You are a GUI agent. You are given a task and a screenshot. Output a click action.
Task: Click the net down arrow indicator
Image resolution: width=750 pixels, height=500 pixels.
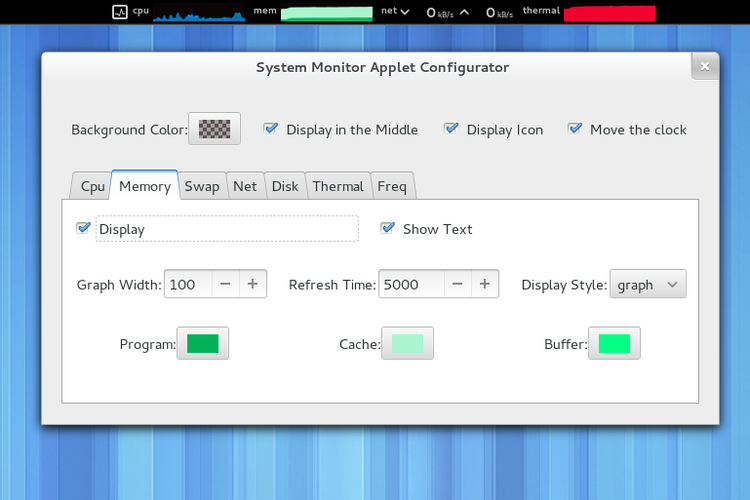point(404,12)
